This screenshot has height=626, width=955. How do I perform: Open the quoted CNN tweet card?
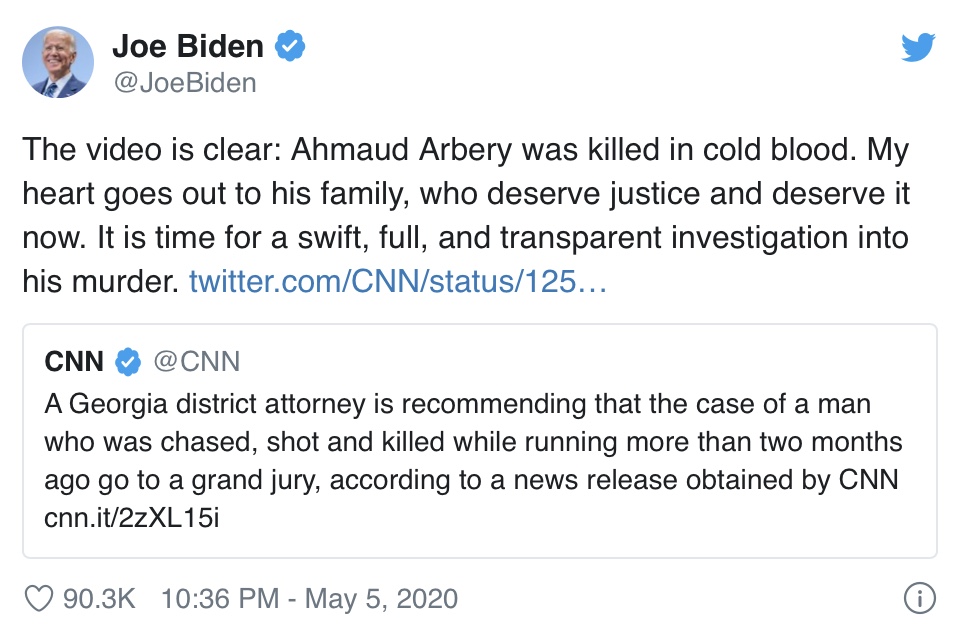point(480,441)
